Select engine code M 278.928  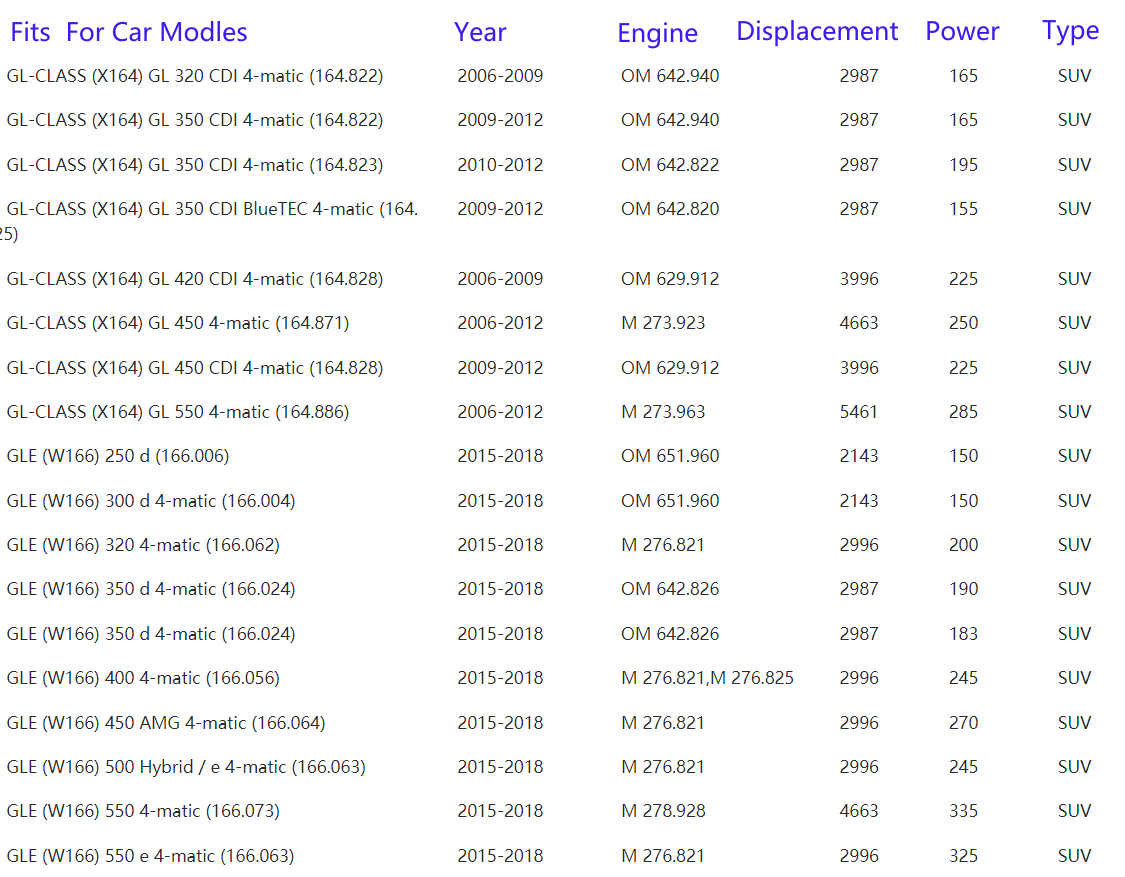point(663,811)
